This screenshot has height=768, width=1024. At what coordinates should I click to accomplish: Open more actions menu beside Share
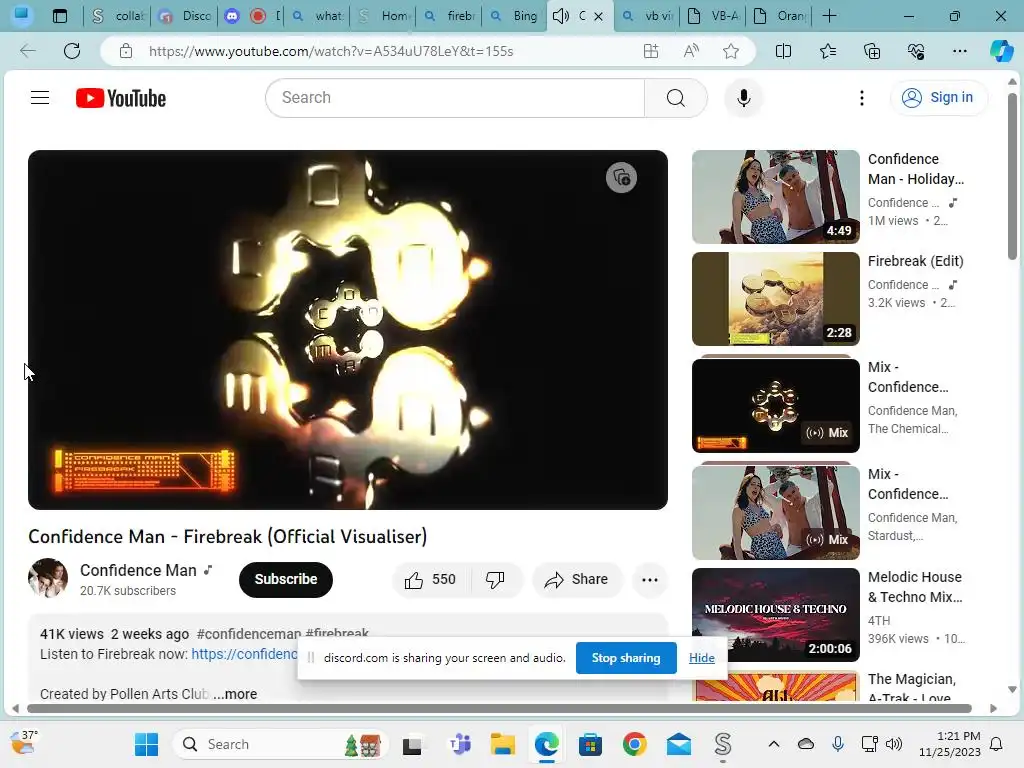click(x=650, y=580)
